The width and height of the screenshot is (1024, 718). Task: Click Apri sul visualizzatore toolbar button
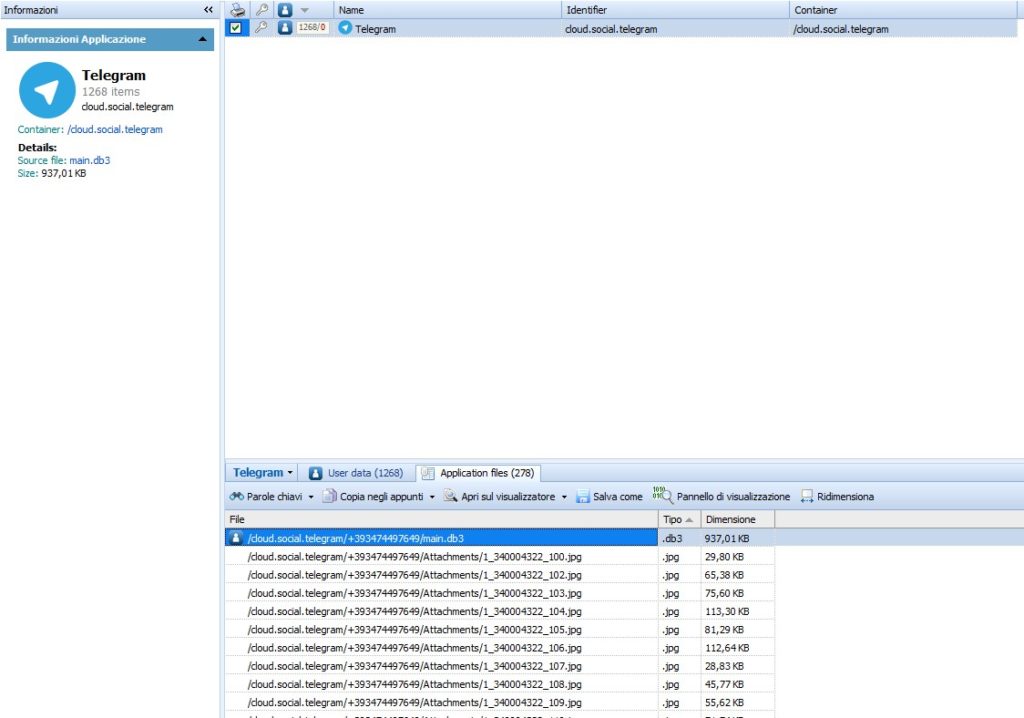point(500,497)
